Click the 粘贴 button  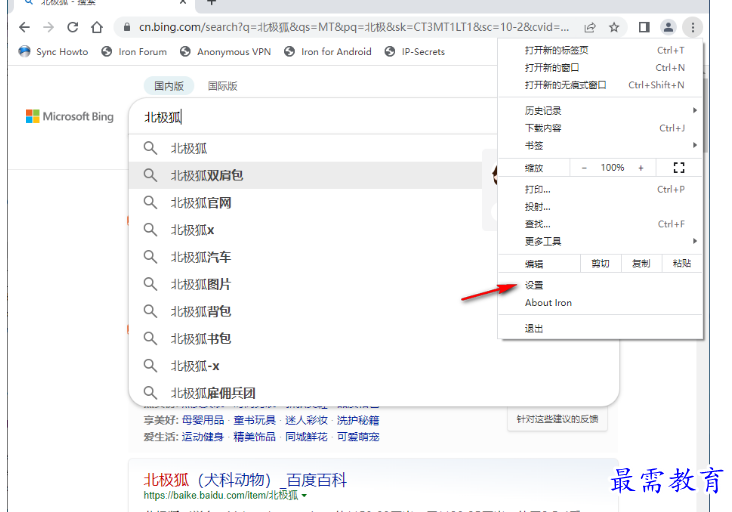(x=682, y=264)
